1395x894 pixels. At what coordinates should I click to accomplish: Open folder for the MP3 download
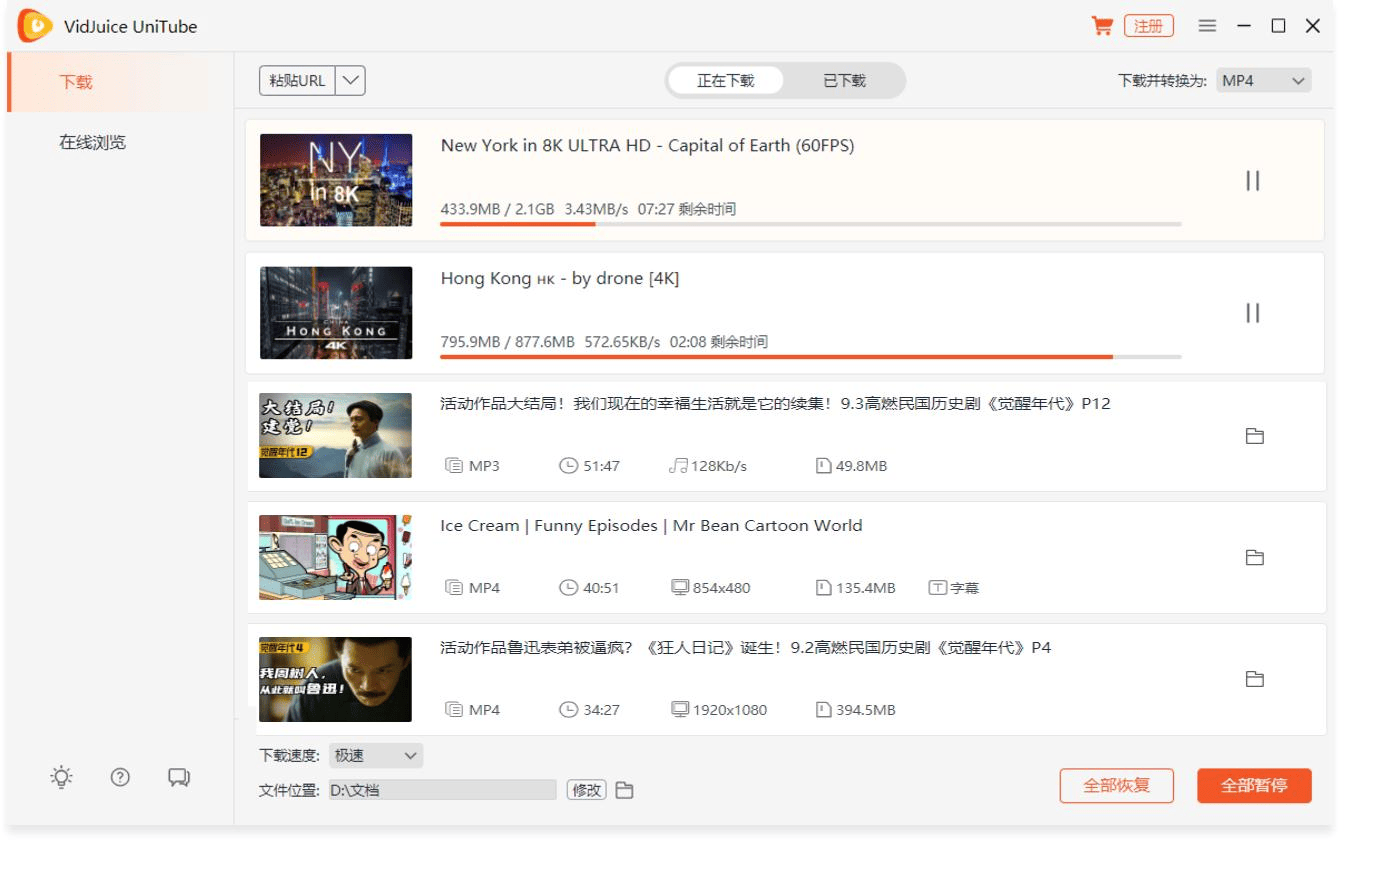pyautogui.click(x=1254, y=436)
